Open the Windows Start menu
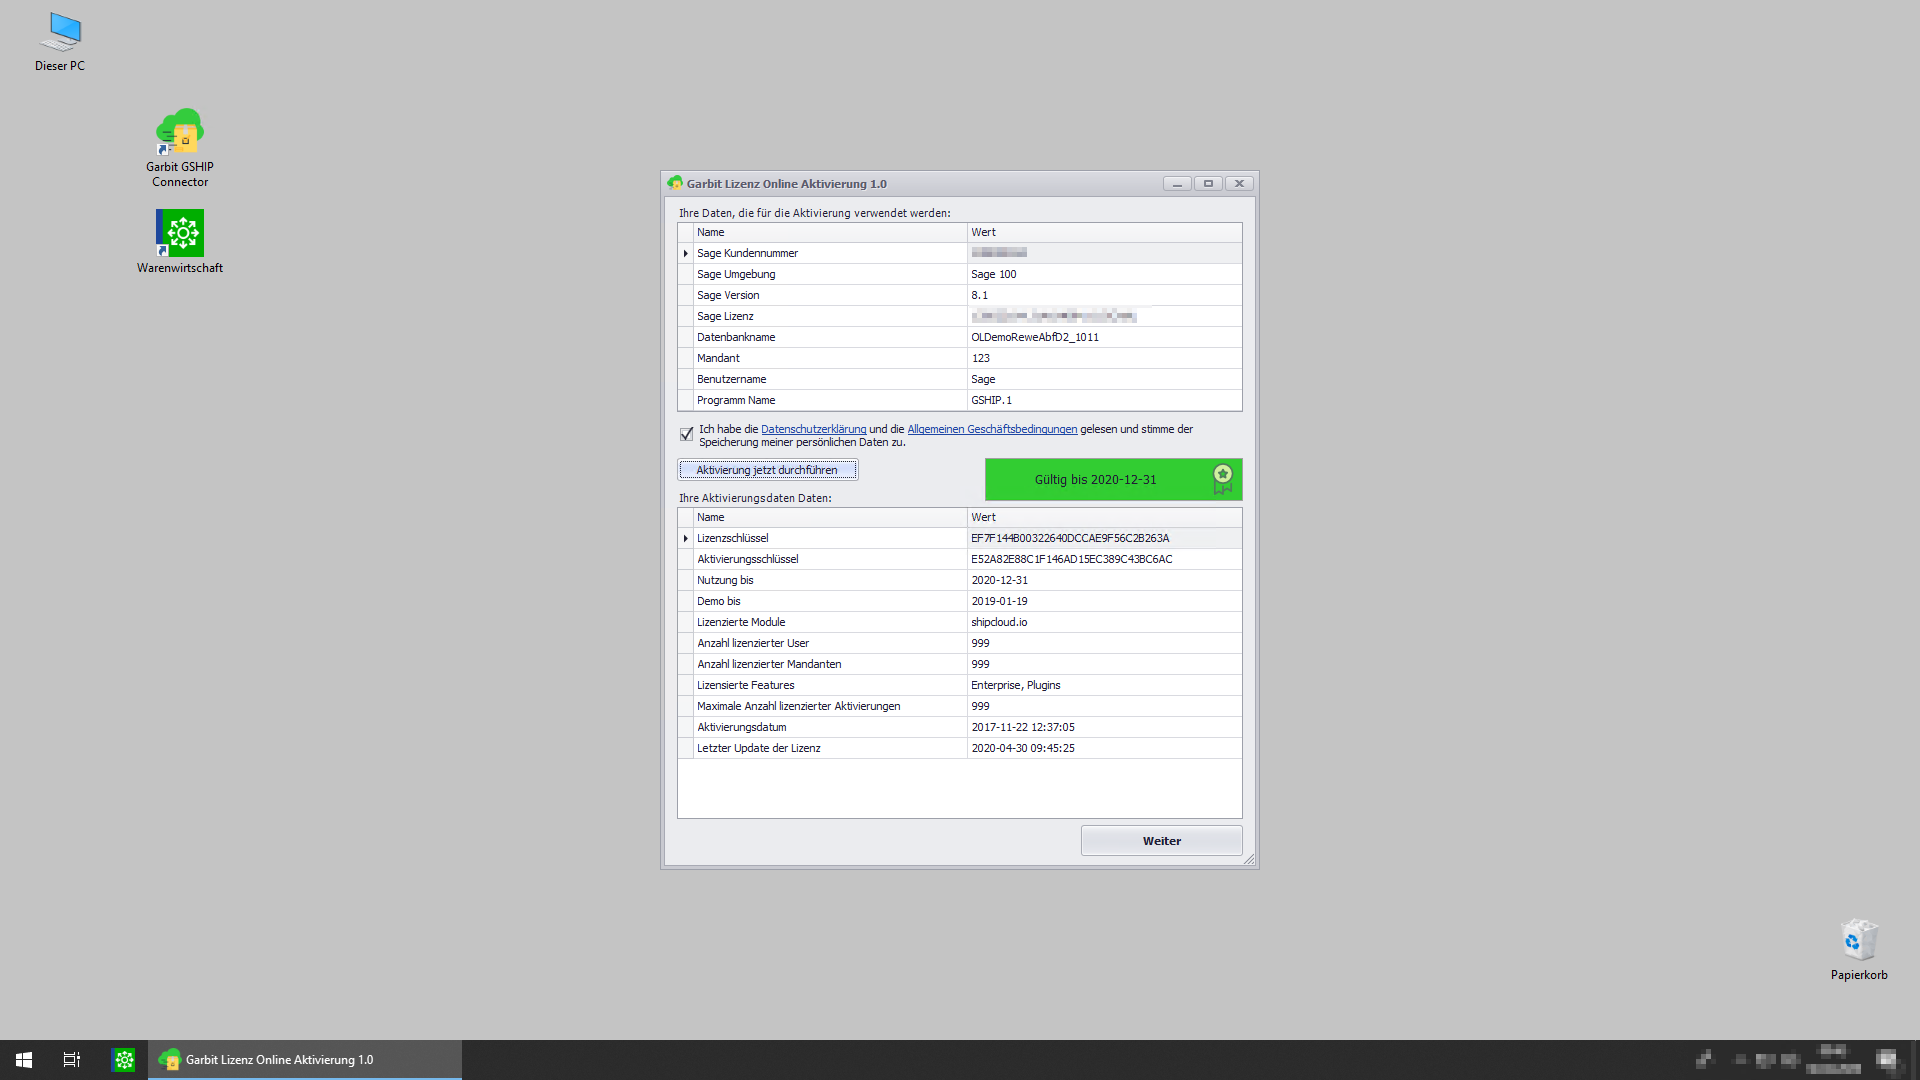This screenshot has width=1920, height=1080. [x=24, y=1060]
